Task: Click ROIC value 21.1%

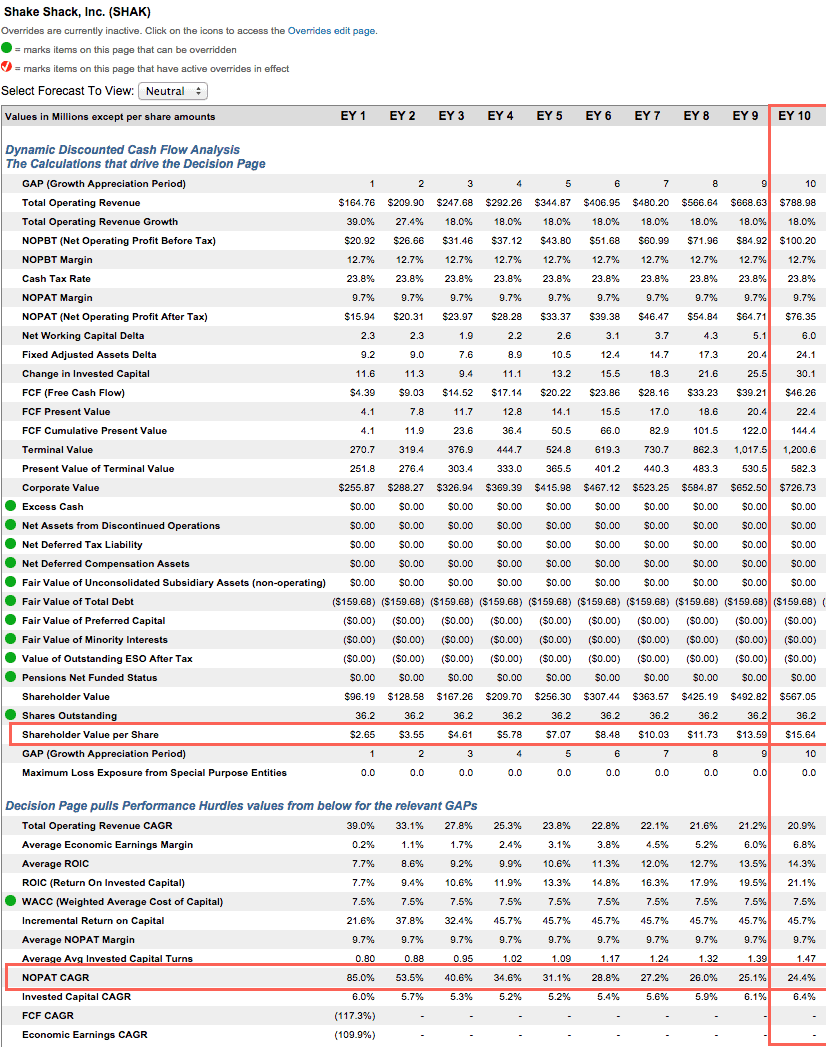Action: [x=801, y=883]
